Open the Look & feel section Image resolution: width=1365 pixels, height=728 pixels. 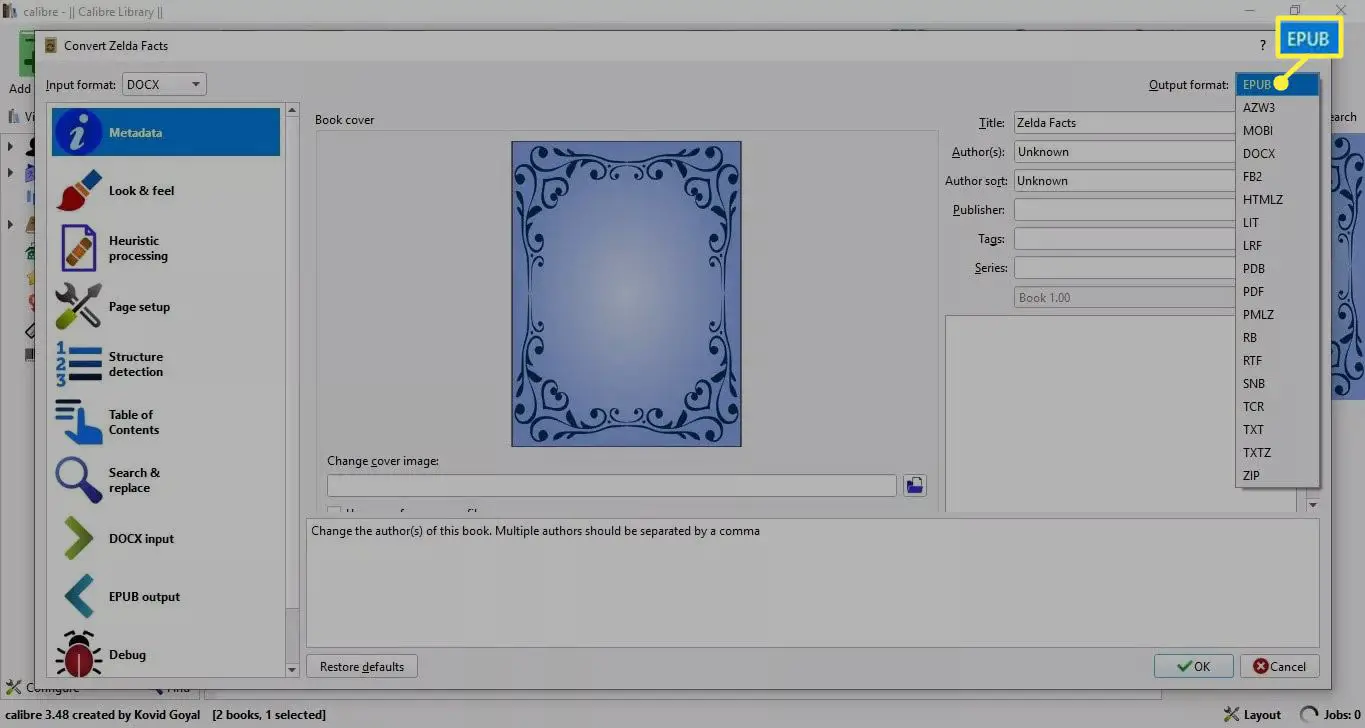point(166,190)
